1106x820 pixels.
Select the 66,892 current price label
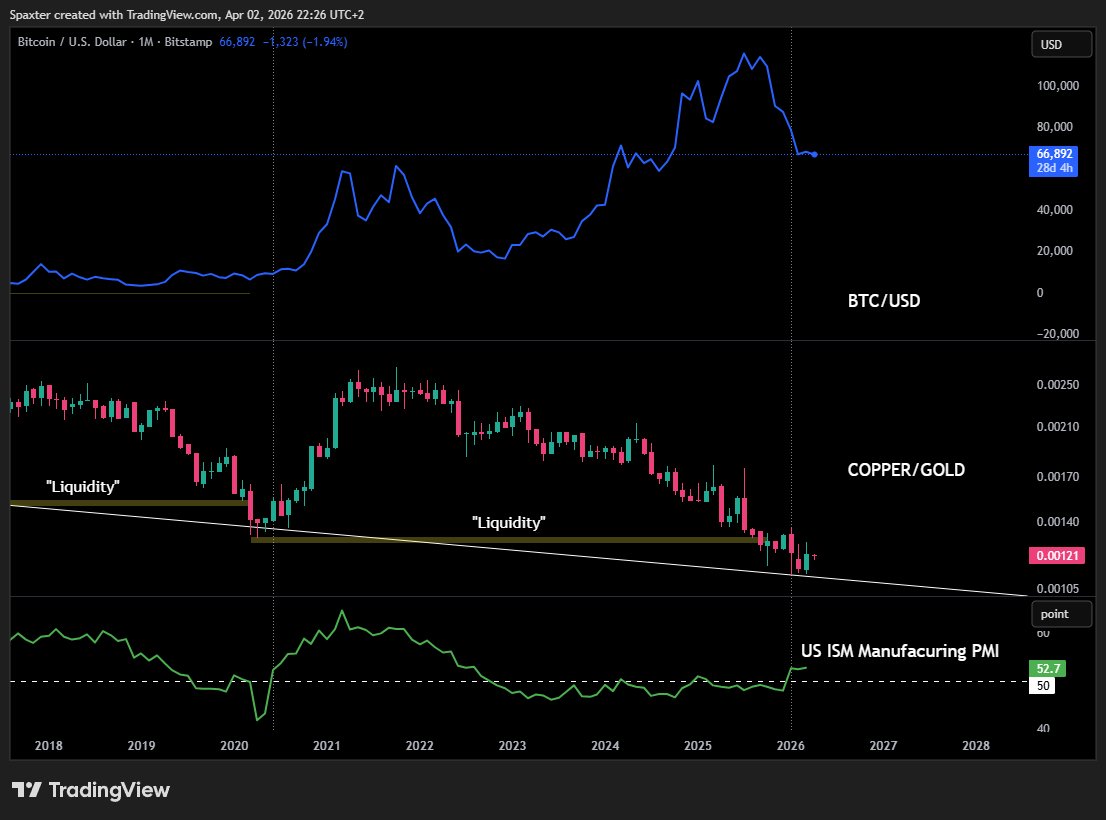(x=1053, y=154)
